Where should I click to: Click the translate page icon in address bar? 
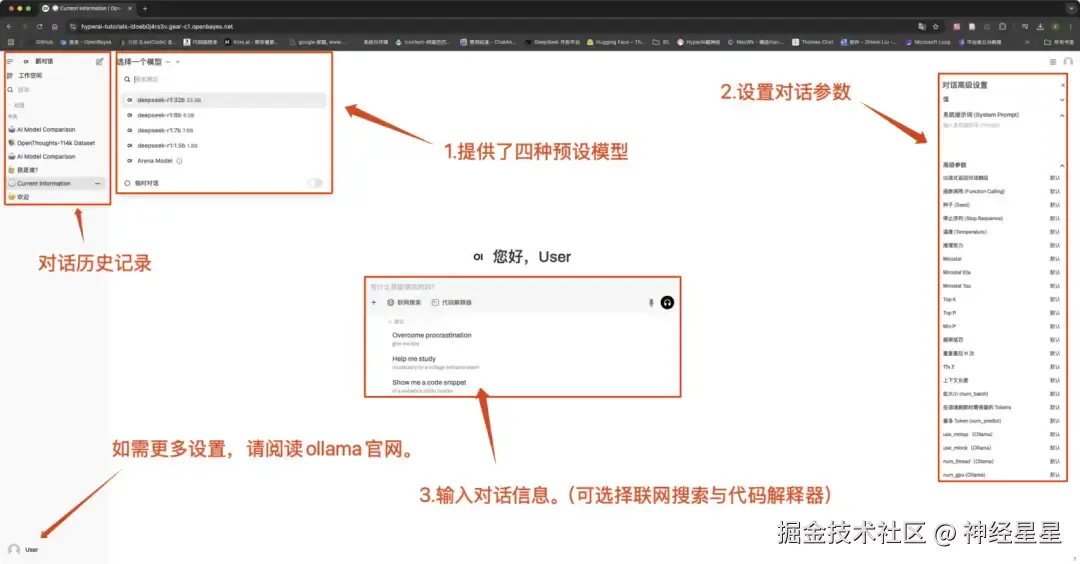coord(922,26)
